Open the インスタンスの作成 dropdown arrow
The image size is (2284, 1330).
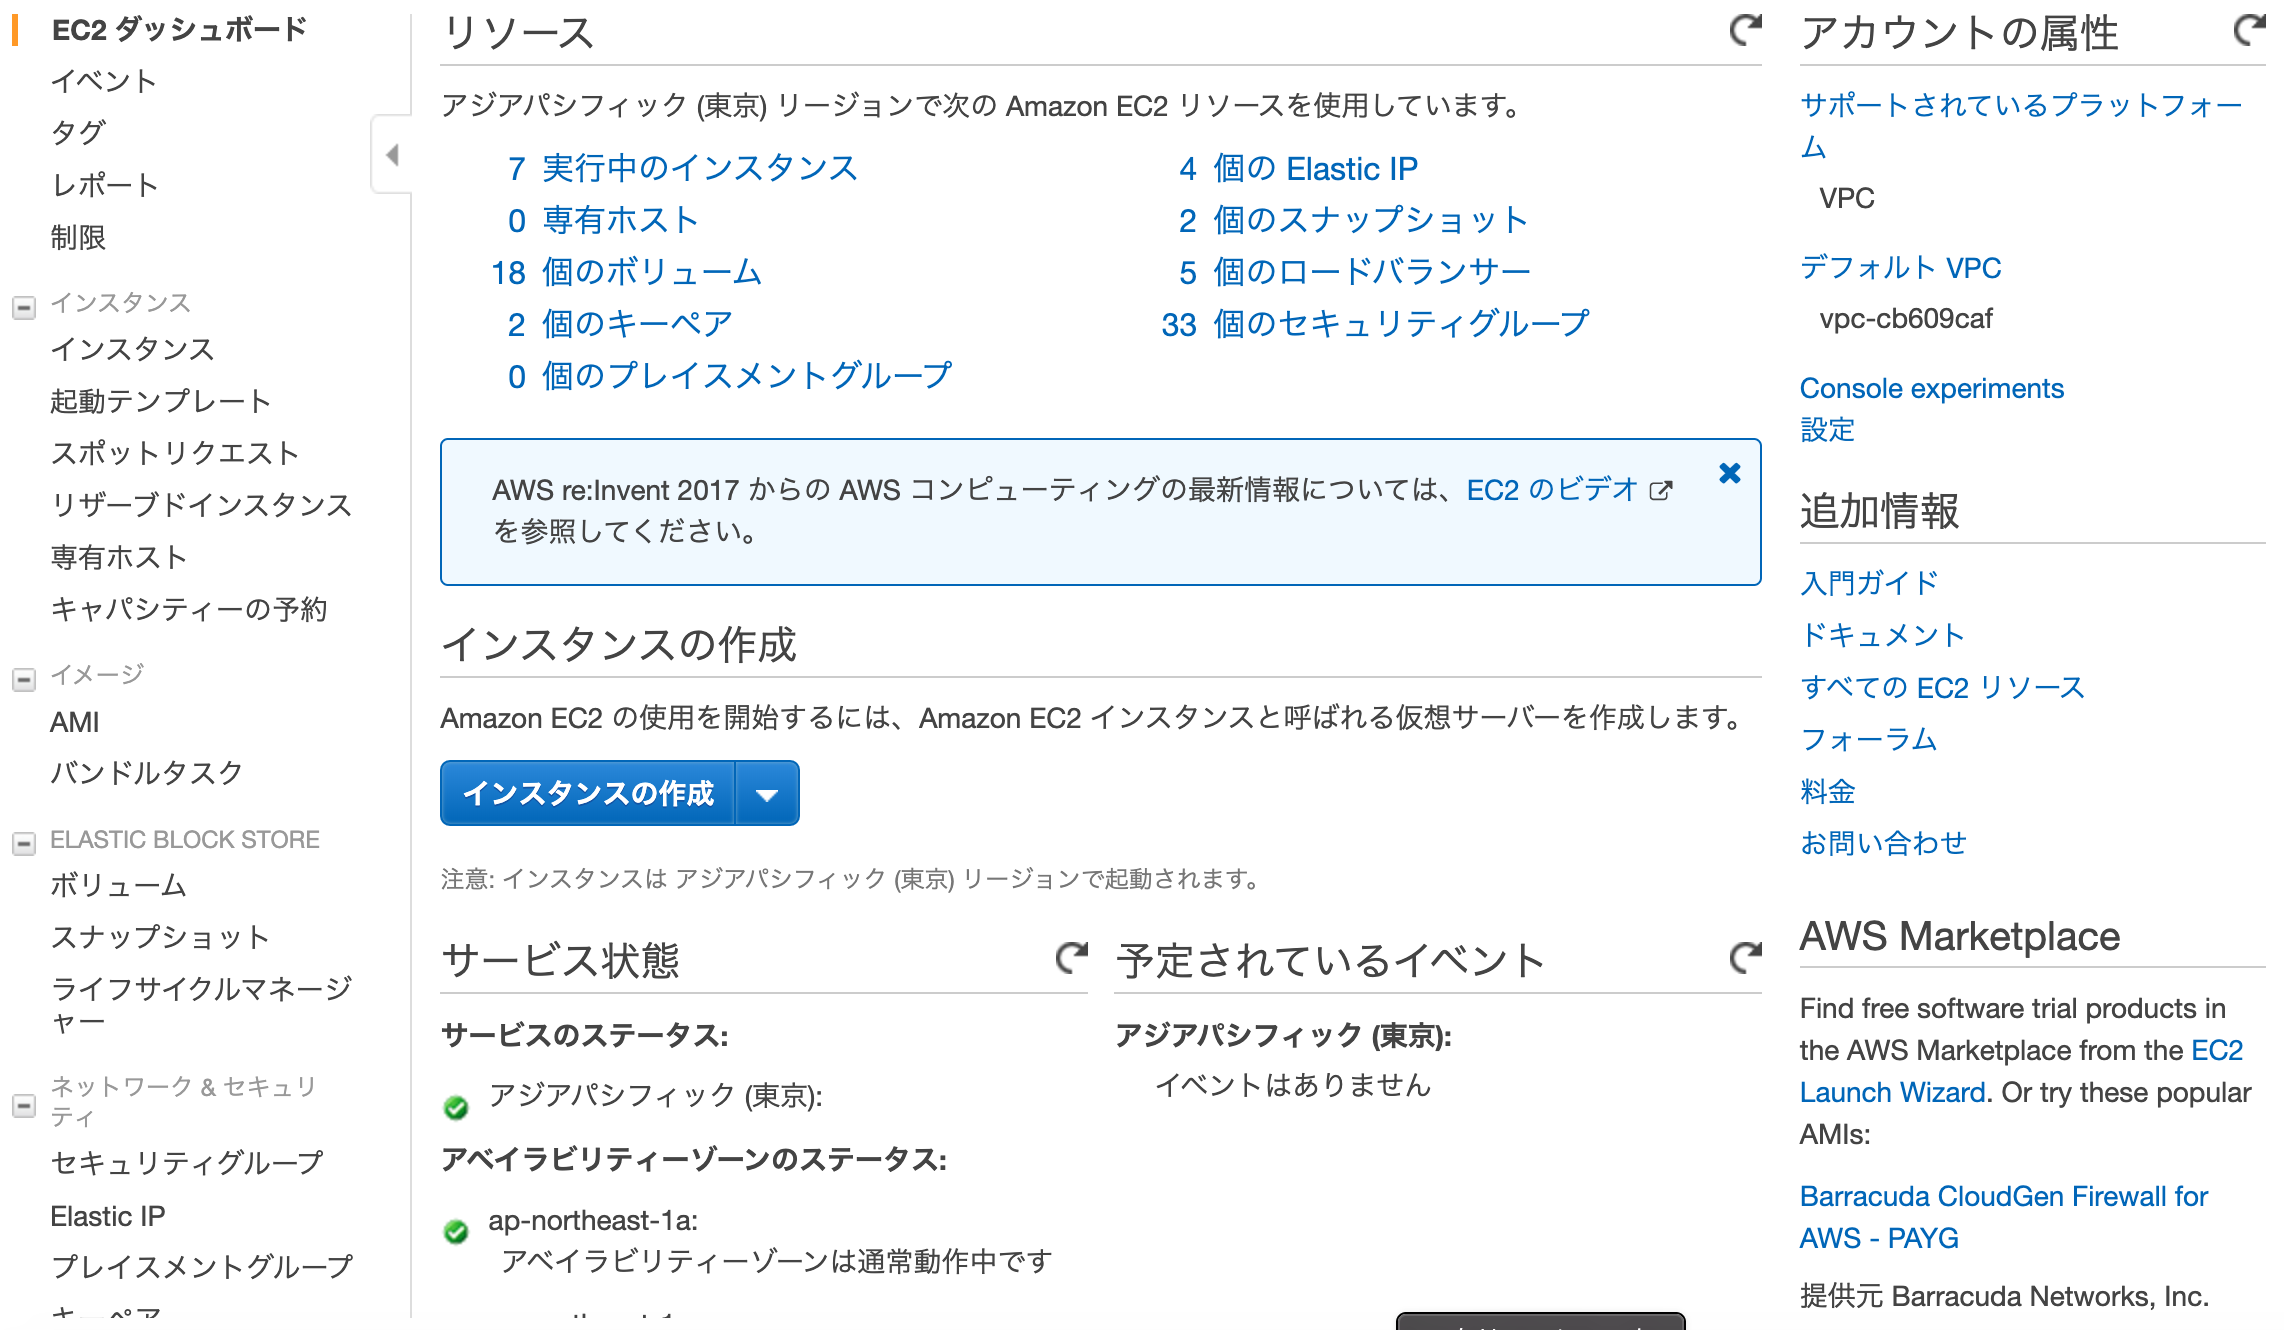coord(767,794)
